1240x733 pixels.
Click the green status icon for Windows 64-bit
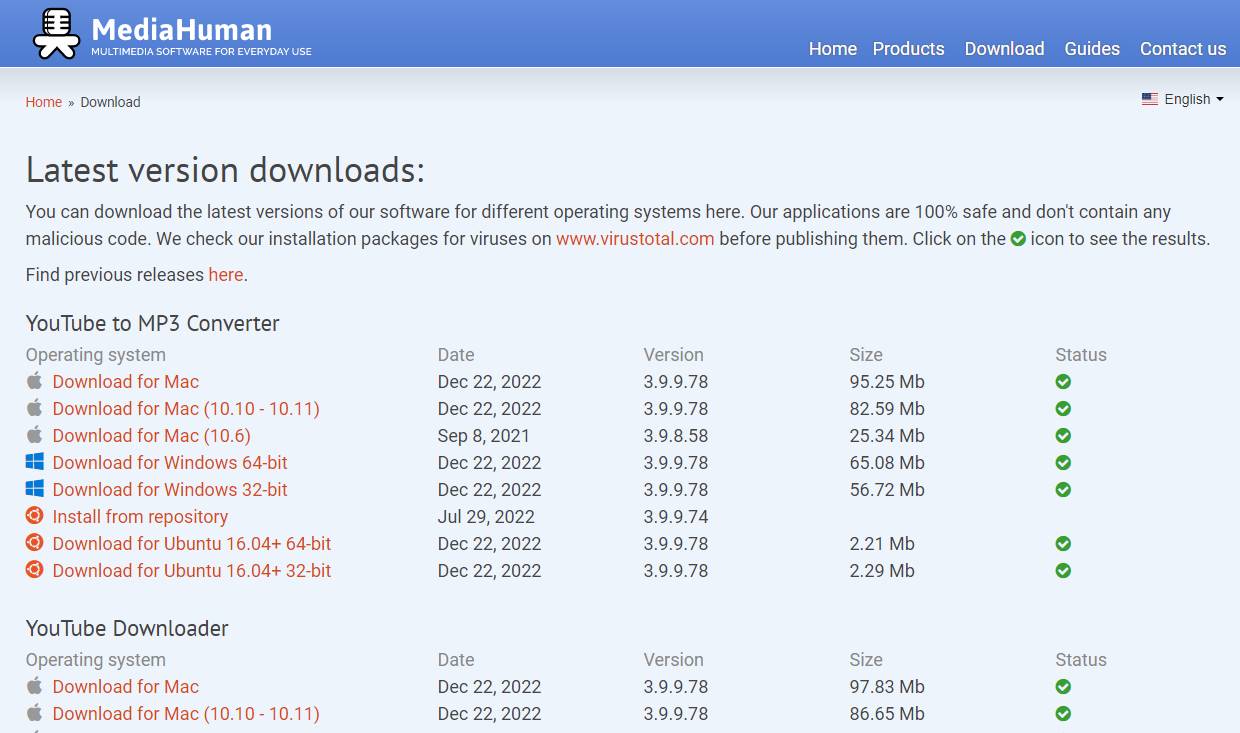(x=1062, y=462)
